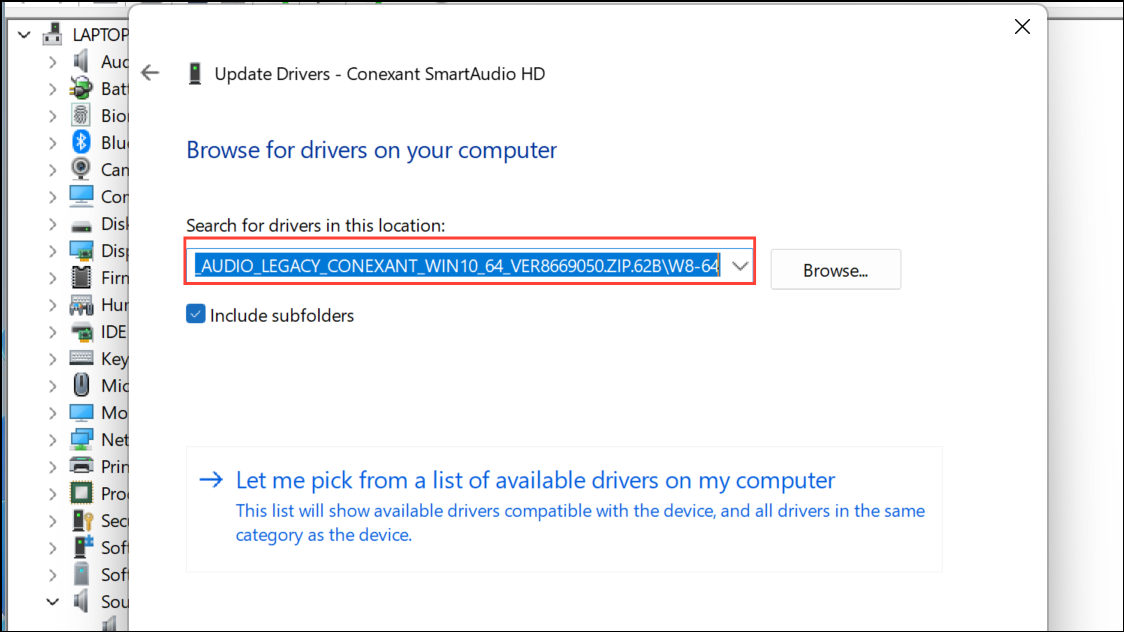Expand the Security devices tree node

point(52,521)
